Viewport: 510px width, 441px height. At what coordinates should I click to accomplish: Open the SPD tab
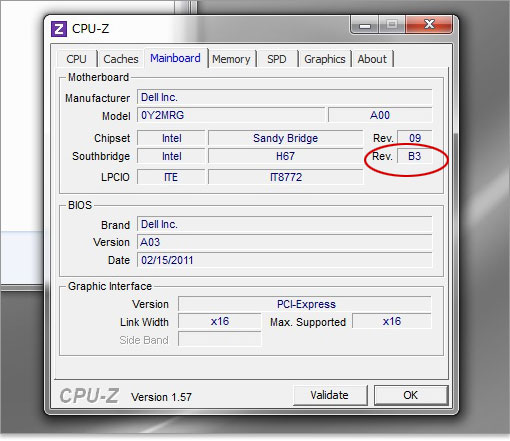coord(277,59)
